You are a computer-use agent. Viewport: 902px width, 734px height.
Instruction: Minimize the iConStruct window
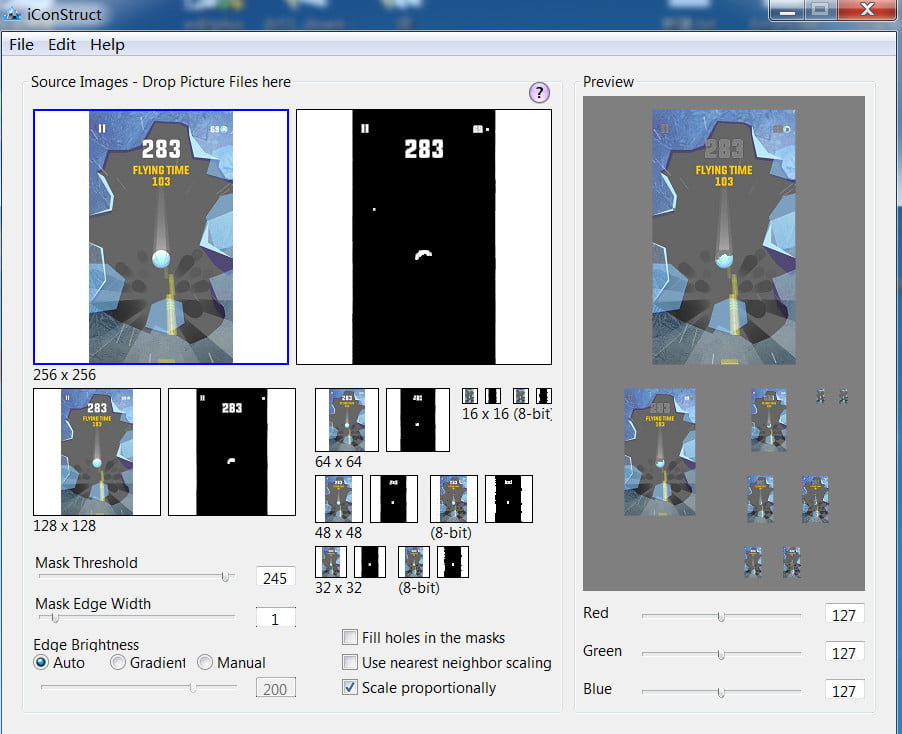click(786, 10)
